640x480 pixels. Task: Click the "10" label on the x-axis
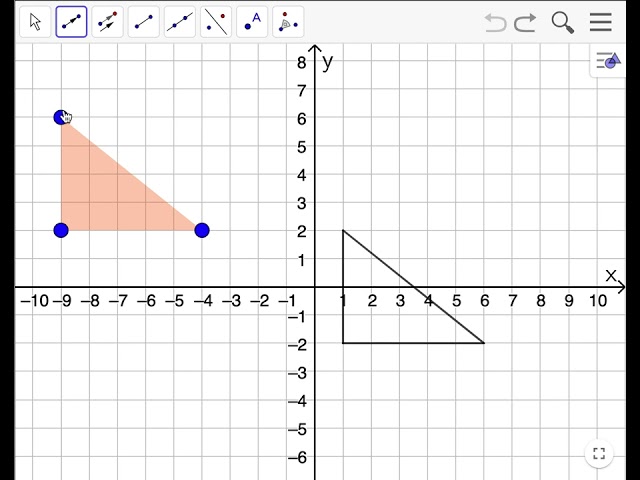(x=598, y=301)
